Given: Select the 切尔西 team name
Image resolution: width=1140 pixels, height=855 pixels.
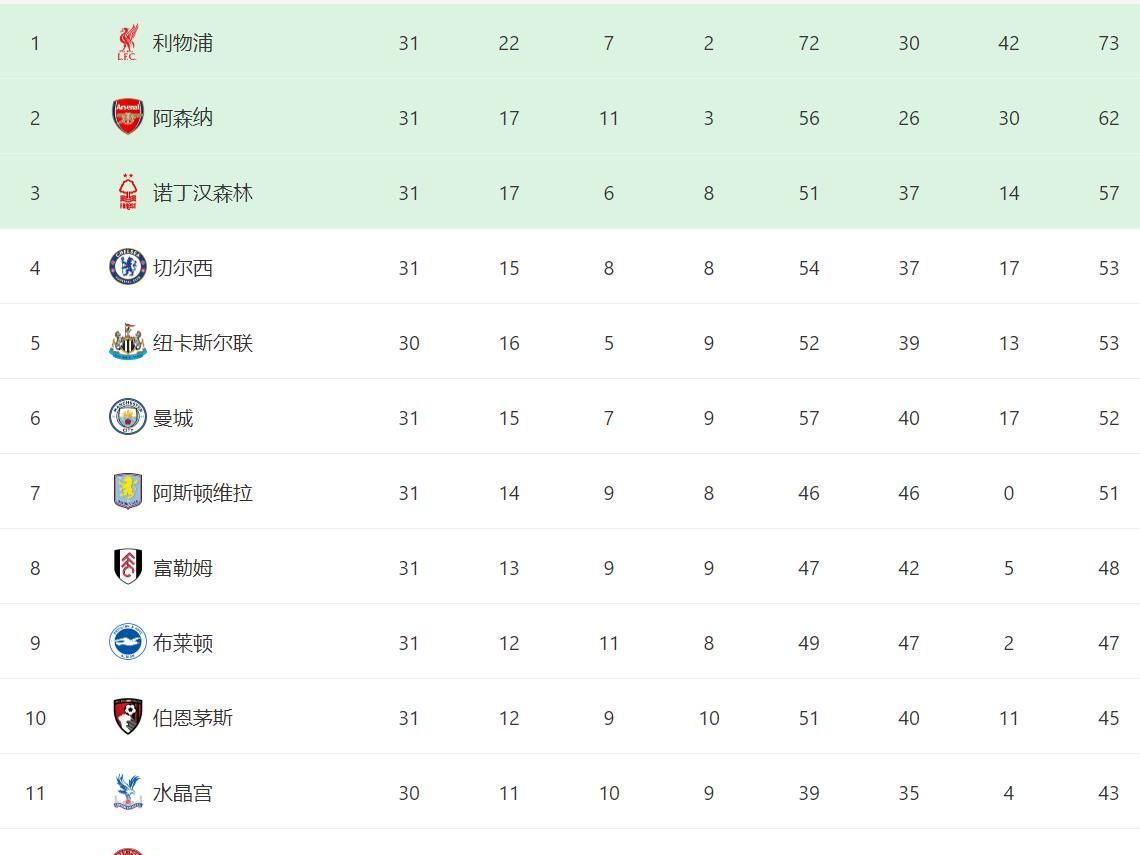Looking at the screenshot, I should click(182, 268).
